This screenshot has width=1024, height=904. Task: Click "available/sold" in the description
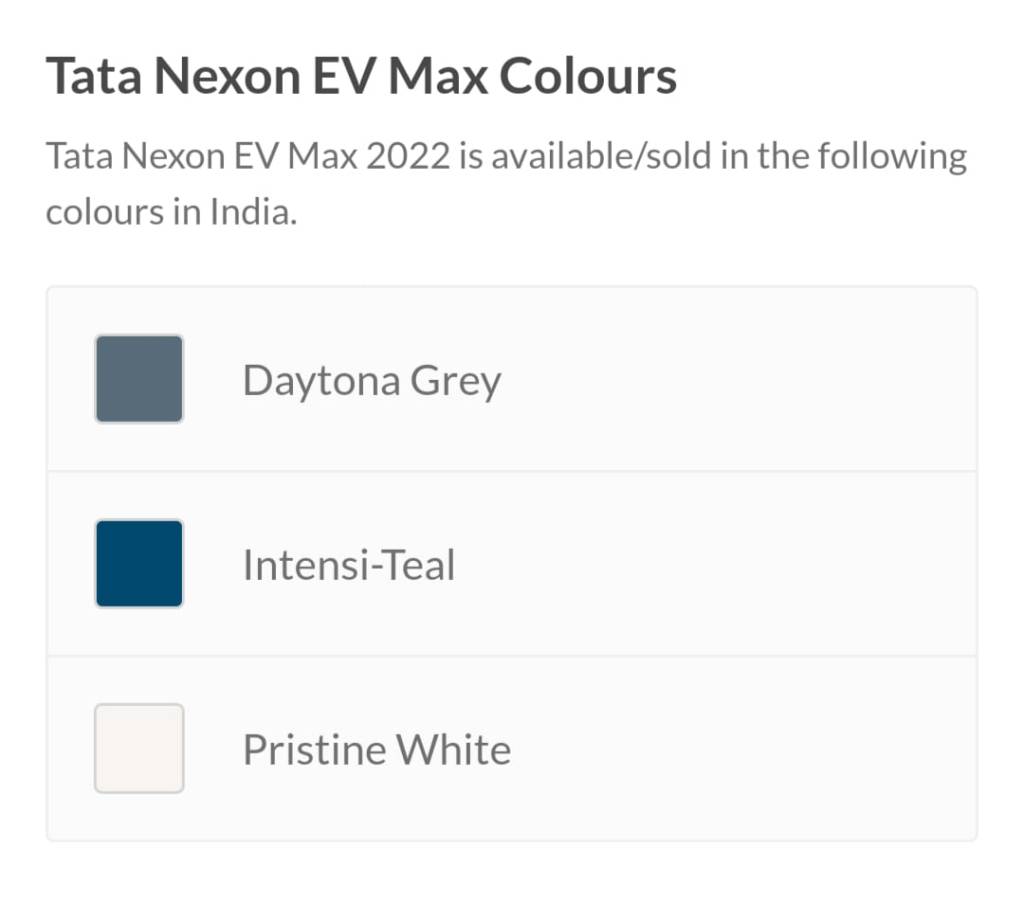click(x=594, y=157)
